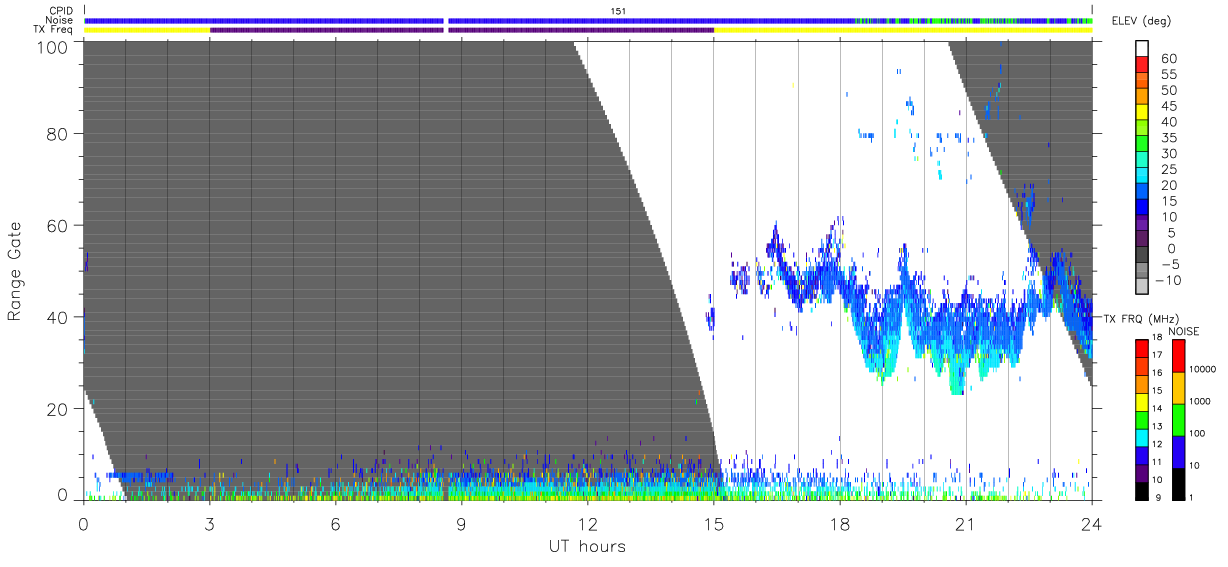Click the '45' label on the ELEV scale
The image size is (1228, 567).
(1167, 106)
